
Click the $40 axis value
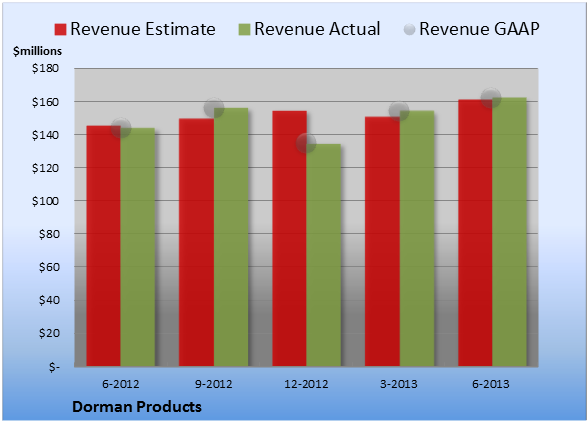pos(49,300)
